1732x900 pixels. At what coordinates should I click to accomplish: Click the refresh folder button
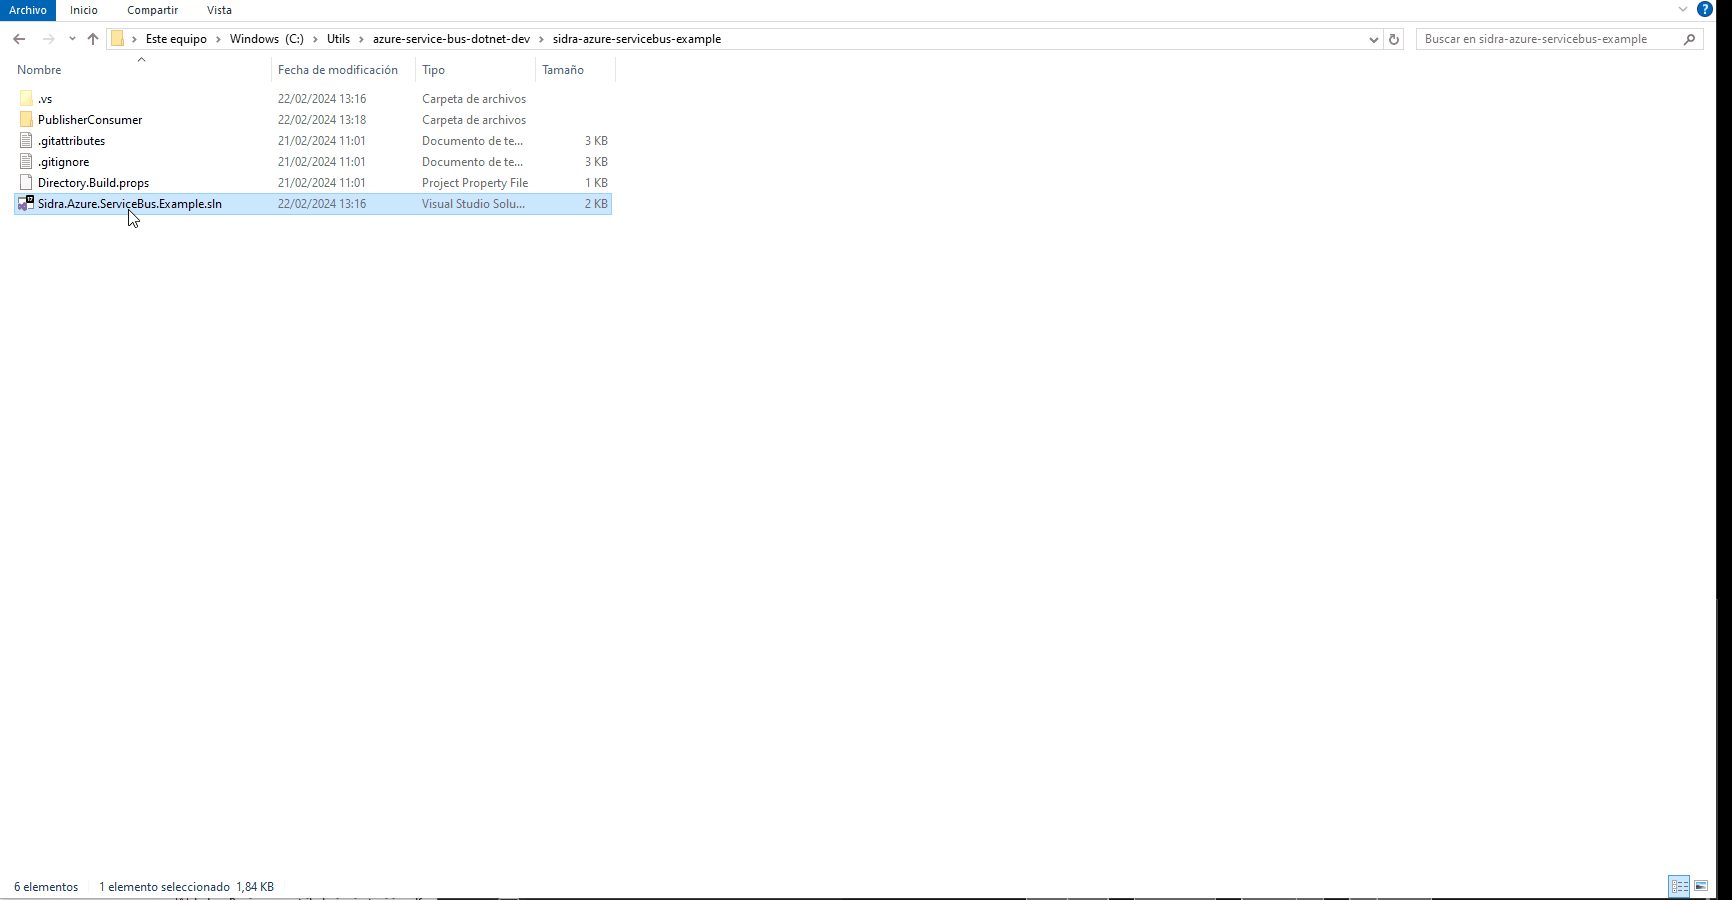tap(1394, 39)
